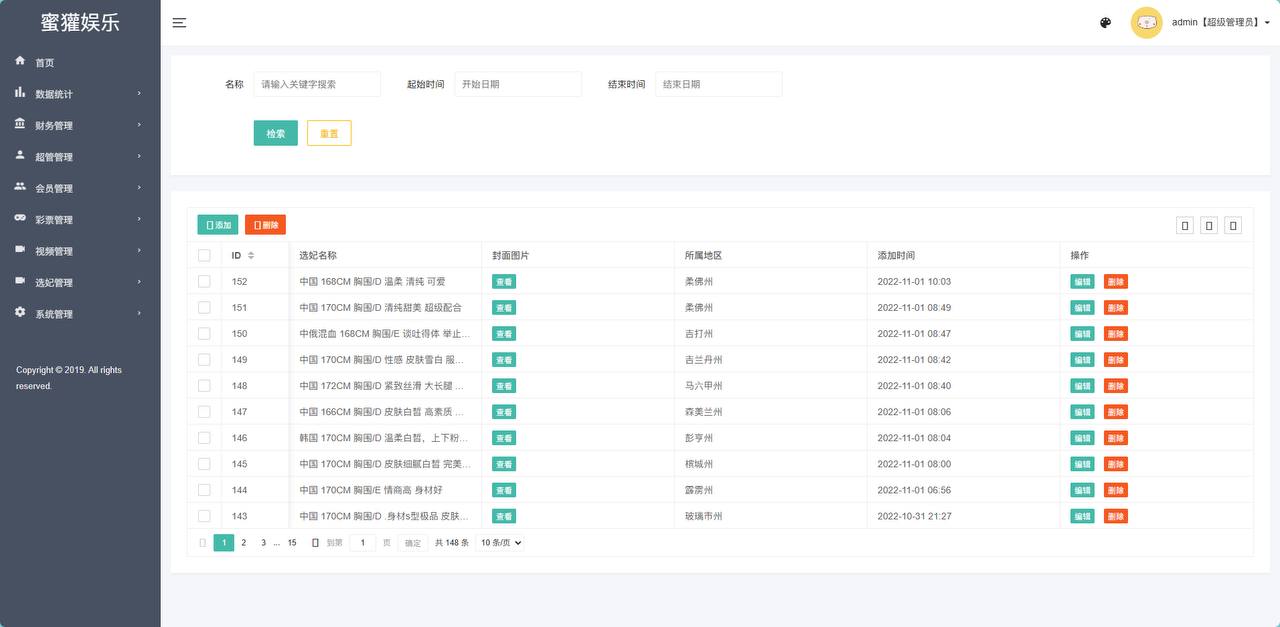Click the 视频管理 video icon in sidebar

point(20,250)
